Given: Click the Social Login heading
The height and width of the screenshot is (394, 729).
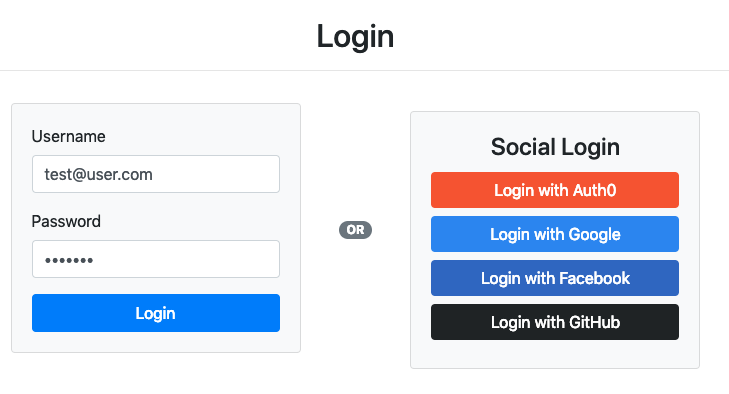Looking at the screenshot, I should point(555,147).
